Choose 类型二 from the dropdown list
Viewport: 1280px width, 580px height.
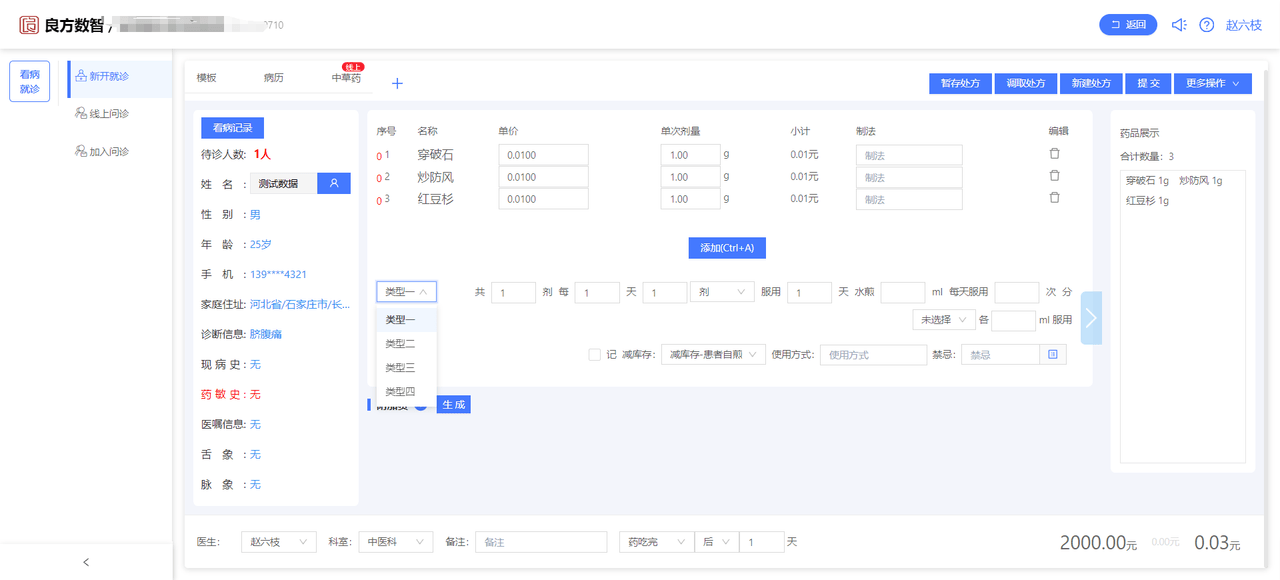(x=406, y=344)
